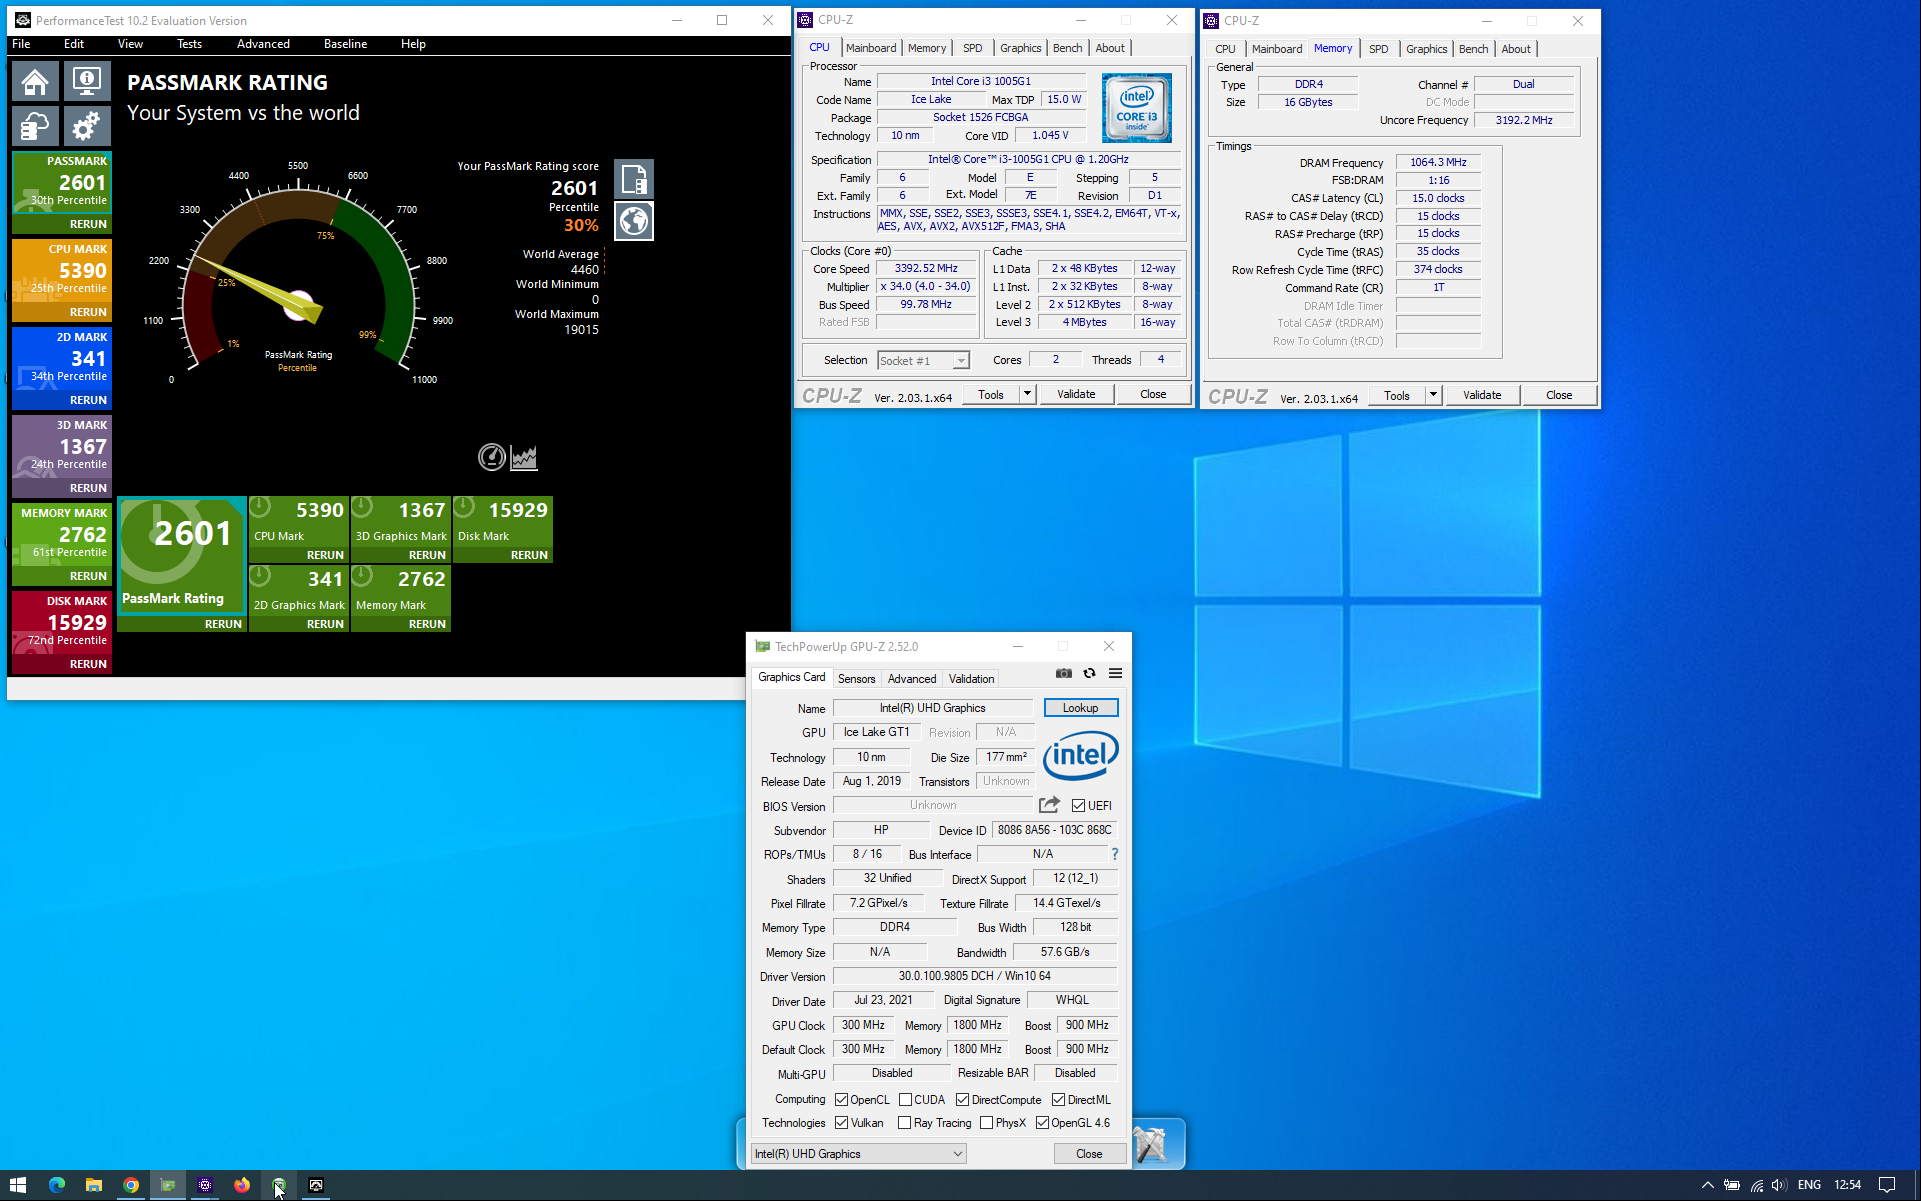Viewport: 1921px width, 1201px height.
Task: Open the action center notification icon
Action: 1887,1185
